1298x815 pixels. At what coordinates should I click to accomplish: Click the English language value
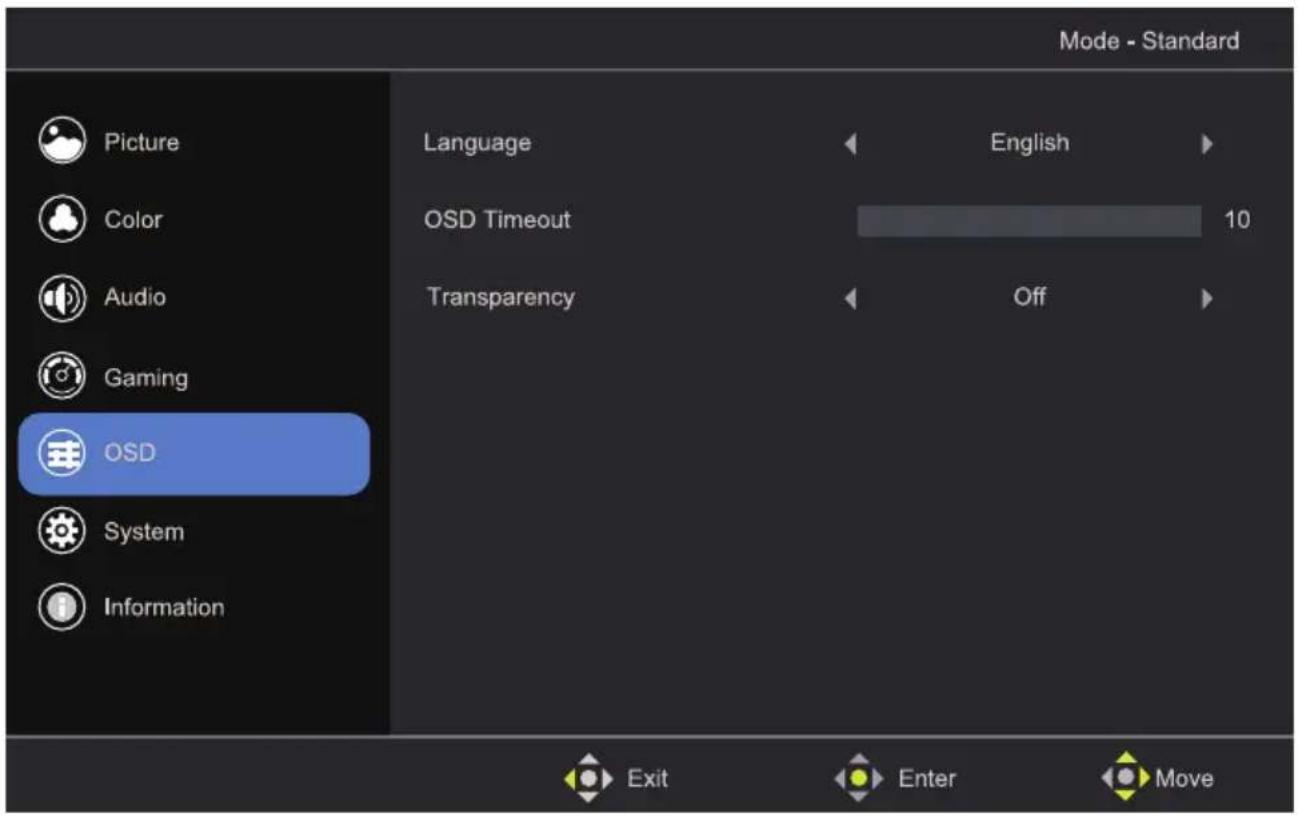click(1030, 143)
